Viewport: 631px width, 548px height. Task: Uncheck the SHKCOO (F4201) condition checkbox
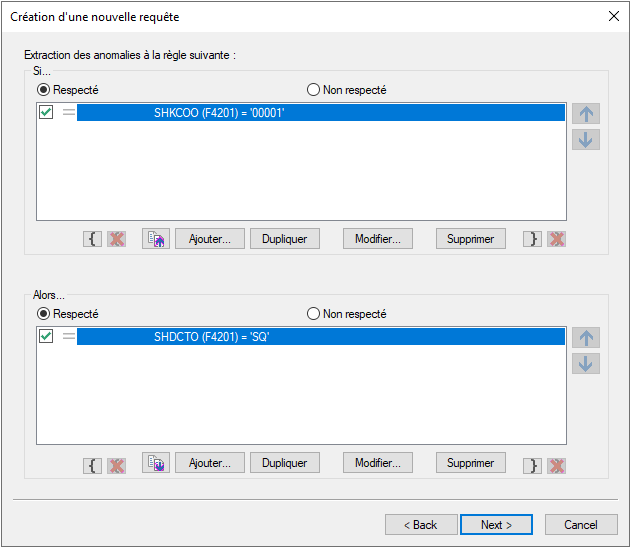(x=46, y=113)
